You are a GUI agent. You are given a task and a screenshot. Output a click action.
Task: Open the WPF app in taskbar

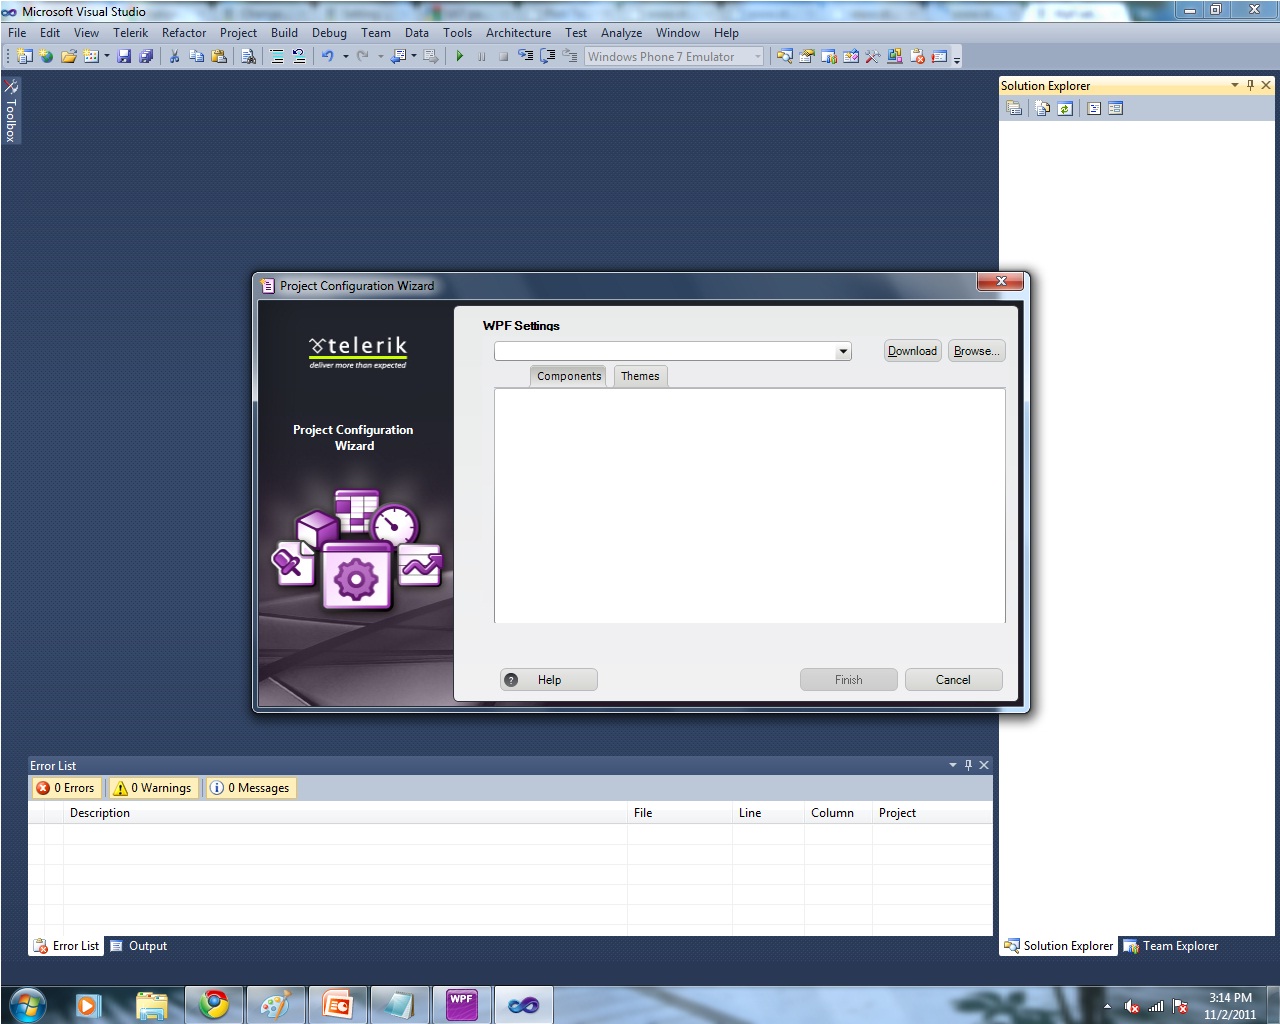(x=461, y=1005)
